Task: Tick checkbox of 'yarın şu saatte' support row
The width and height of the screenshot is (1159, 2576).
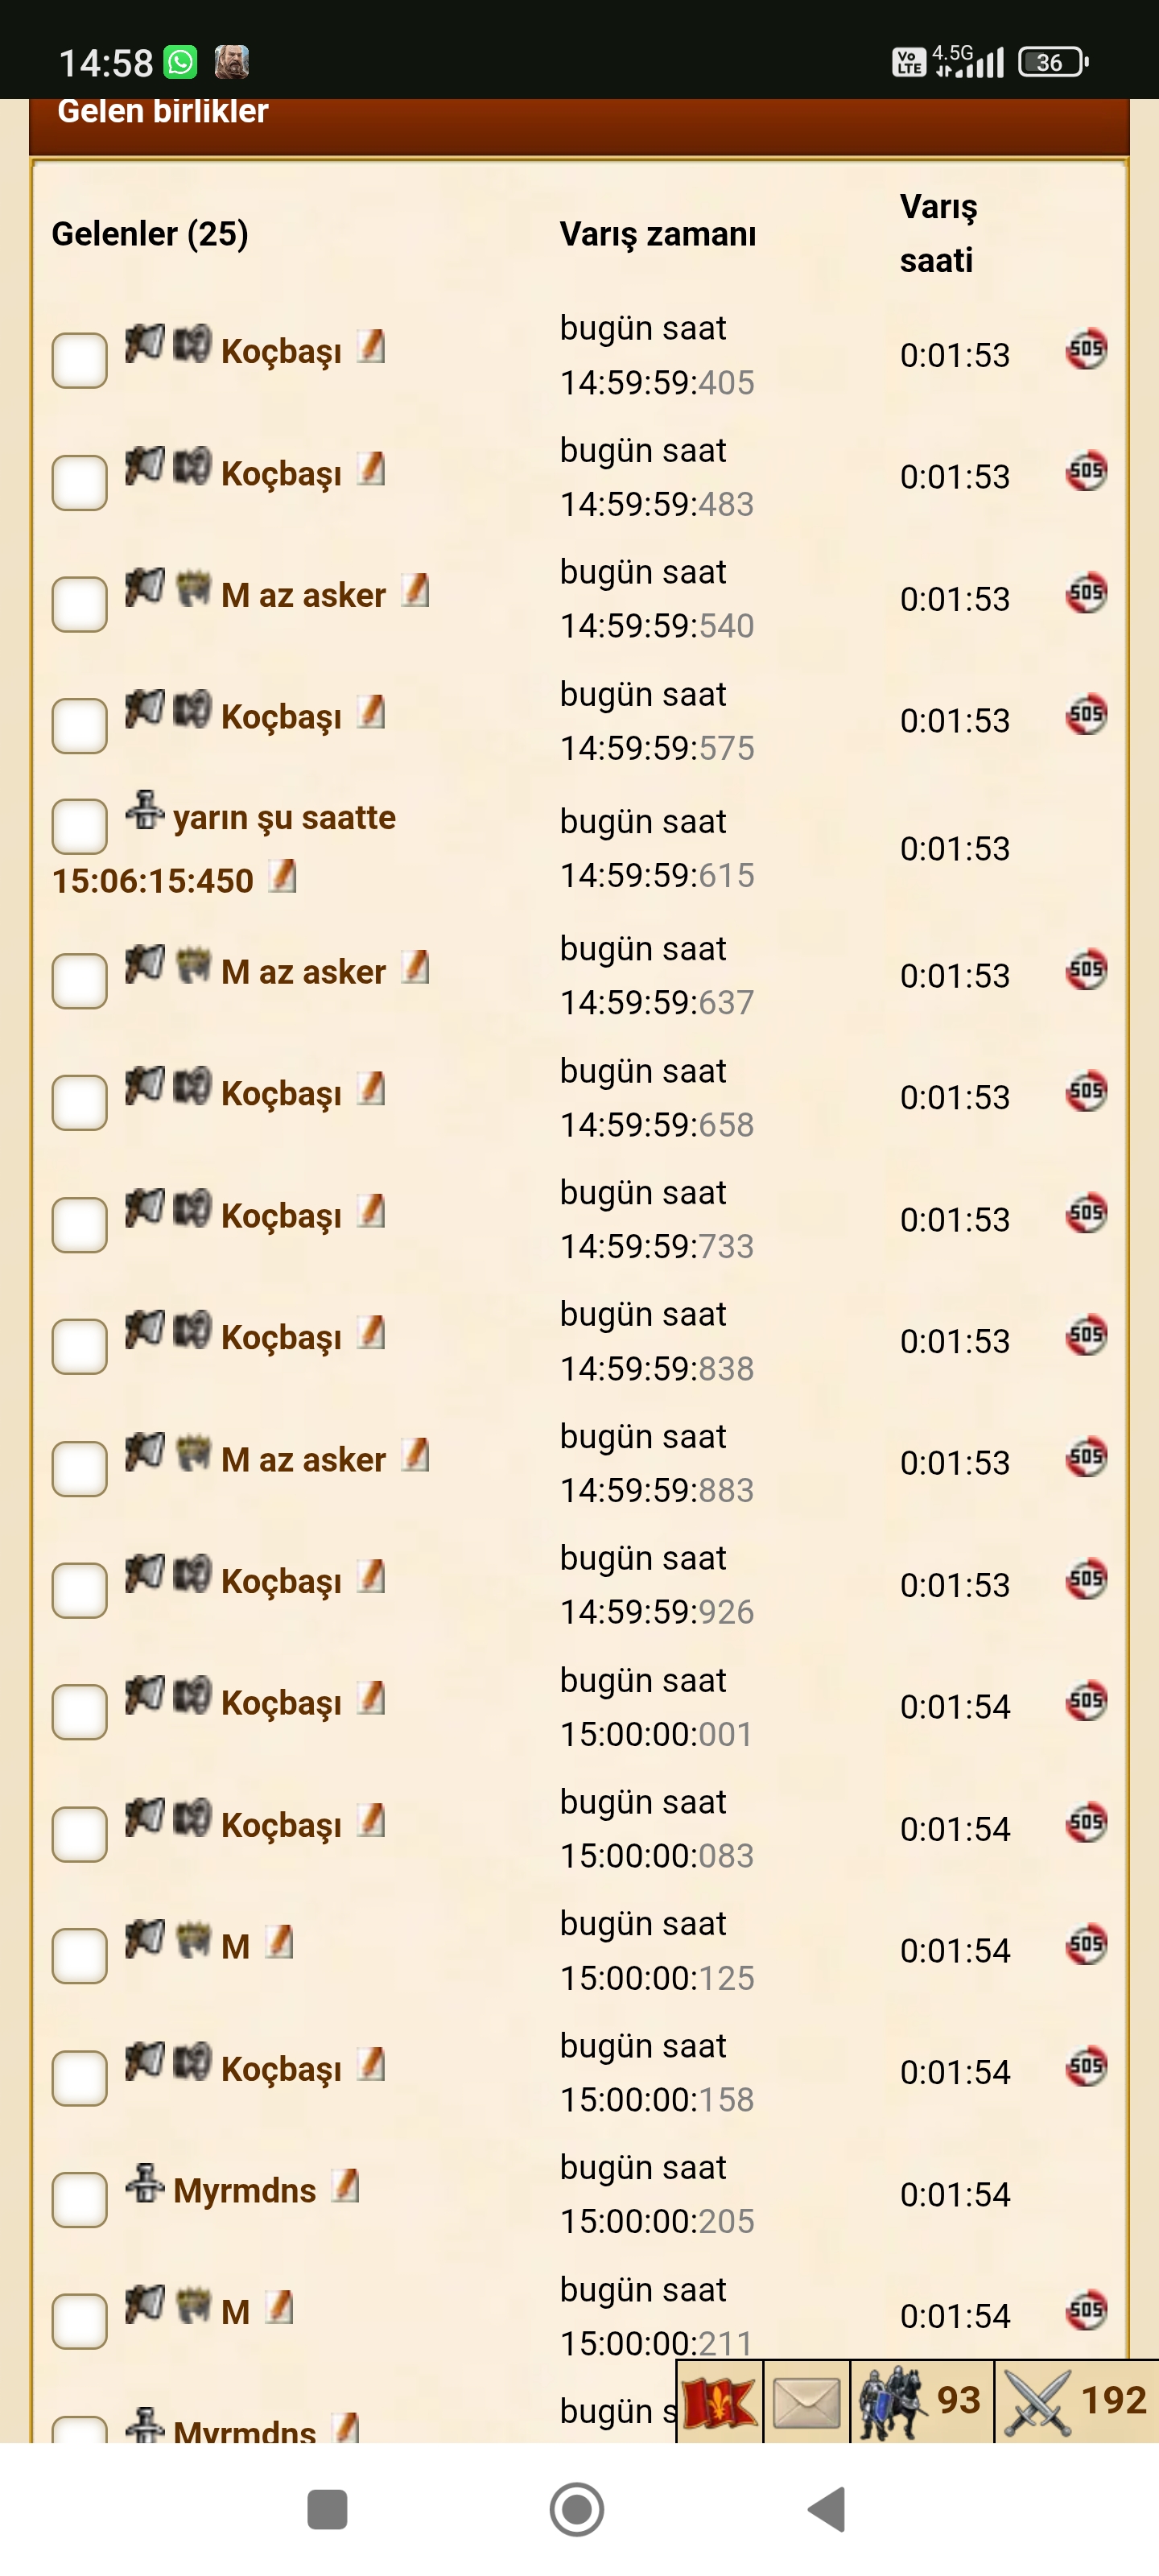Action: coord(79,826)
